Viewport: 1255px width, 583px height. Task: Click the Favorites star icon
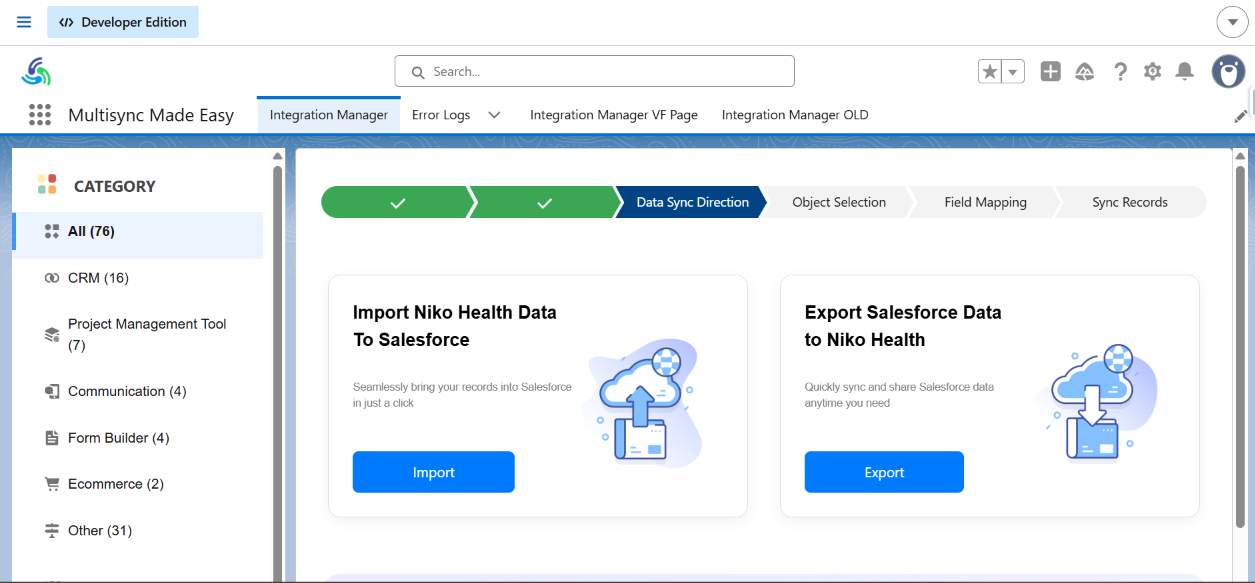click(x=990, y=71)
